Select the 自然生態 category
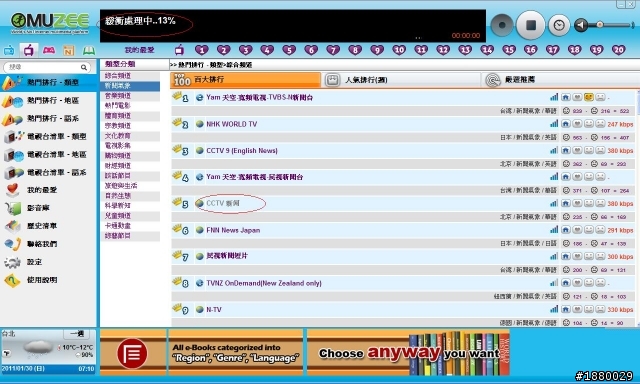640x384 pixels. pos(130,196)
